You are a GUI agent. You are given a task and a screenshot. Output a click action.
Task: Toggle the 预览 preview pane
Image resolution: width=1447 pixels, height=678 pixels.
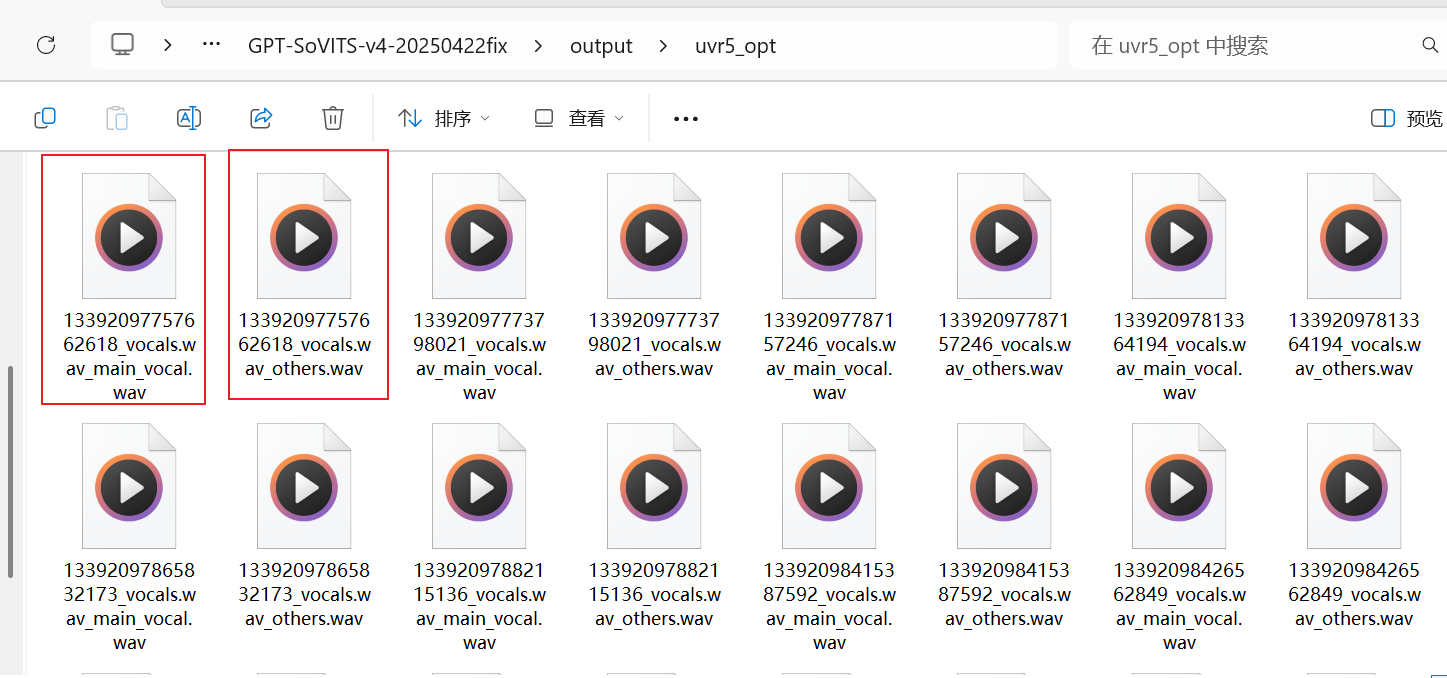coord(1407,118)
